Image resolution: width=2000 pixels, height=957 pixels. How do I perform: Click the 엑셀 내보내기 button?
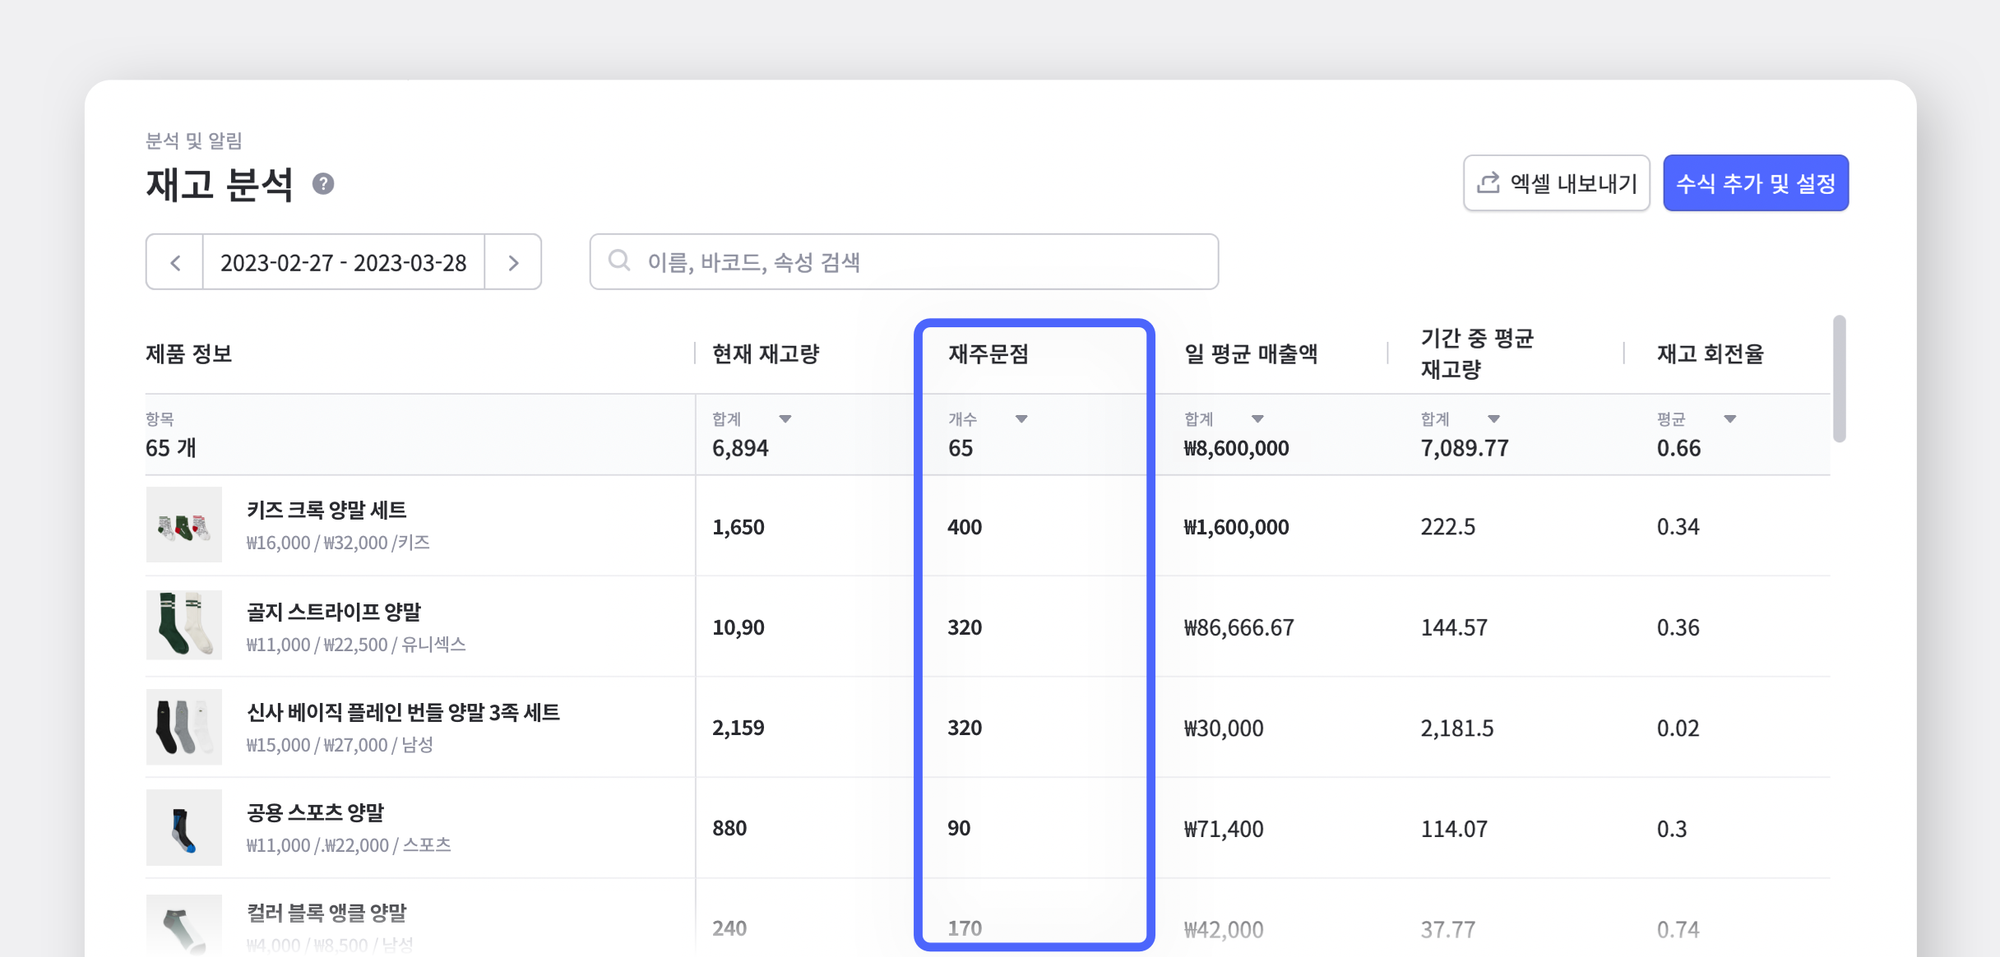click(x=1556, y=183)
